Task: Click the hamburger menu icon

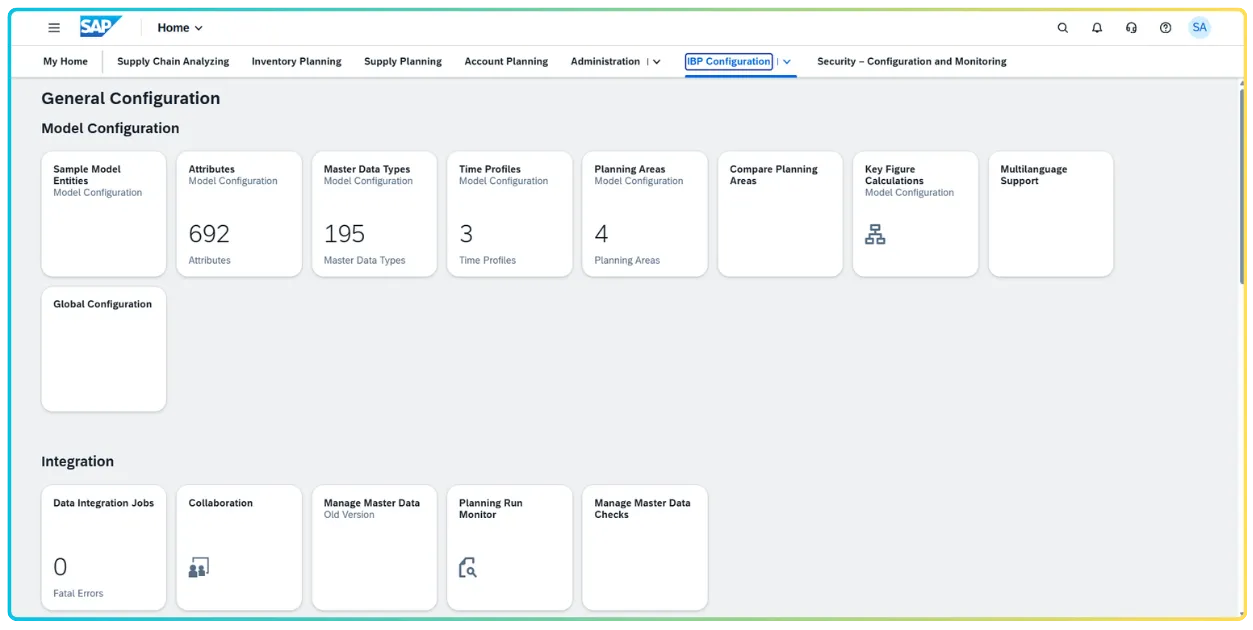Action: [x=53, y=27]
